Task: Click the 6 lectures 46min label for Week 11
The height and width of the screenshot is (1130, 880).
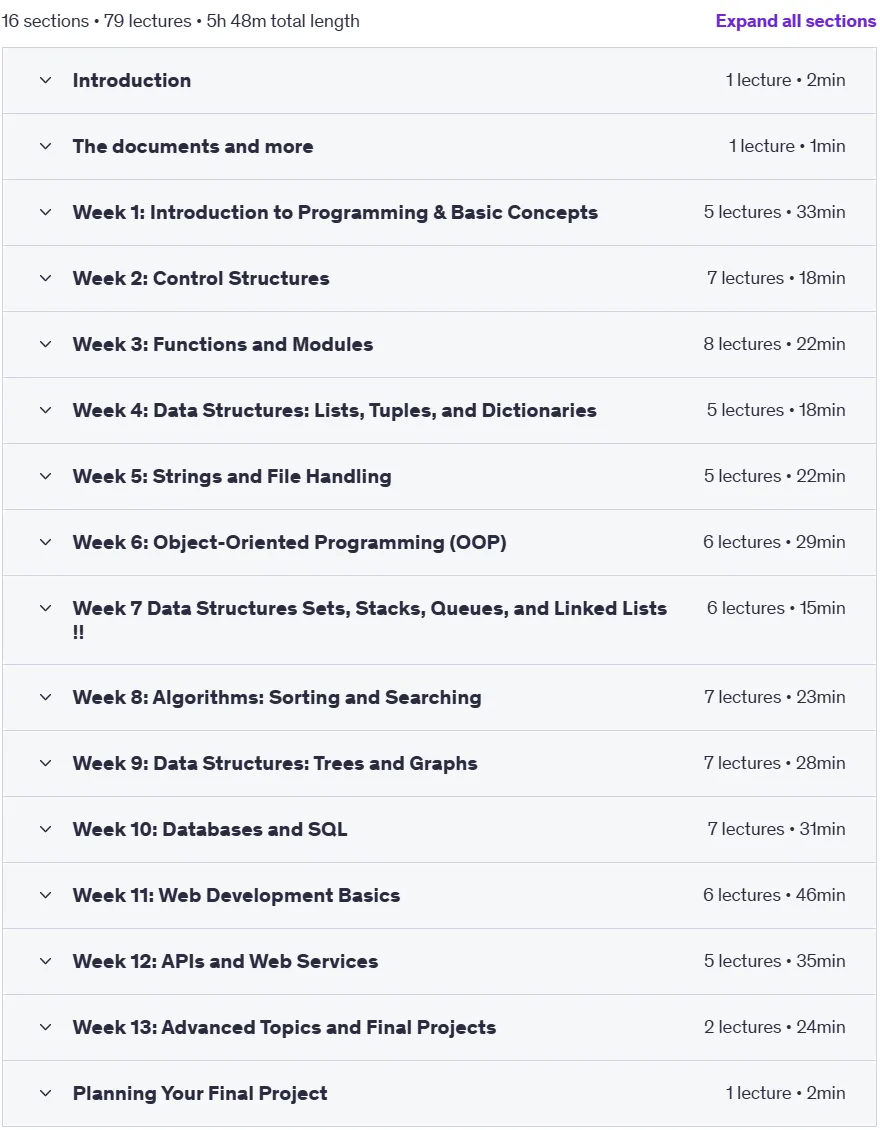Action: (774, 895)
